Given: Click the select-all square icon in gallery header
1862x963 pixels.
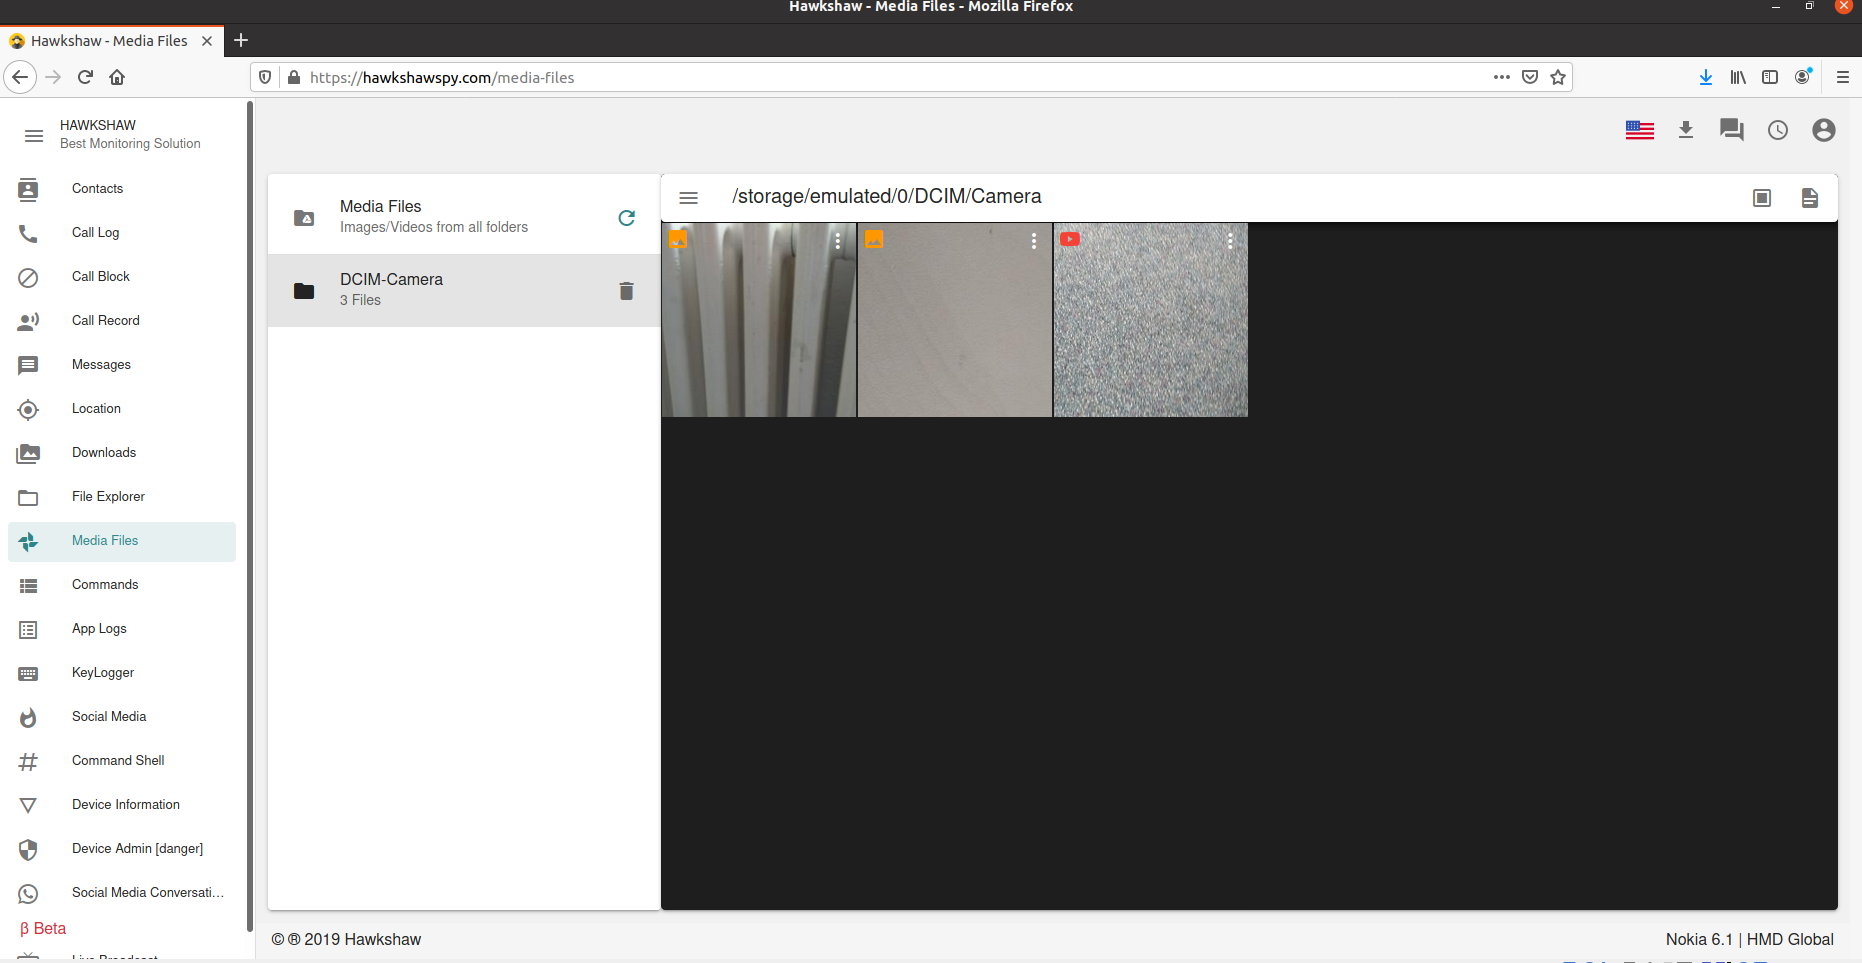Looking at the screenshot, I should [x=1762, y=197].
